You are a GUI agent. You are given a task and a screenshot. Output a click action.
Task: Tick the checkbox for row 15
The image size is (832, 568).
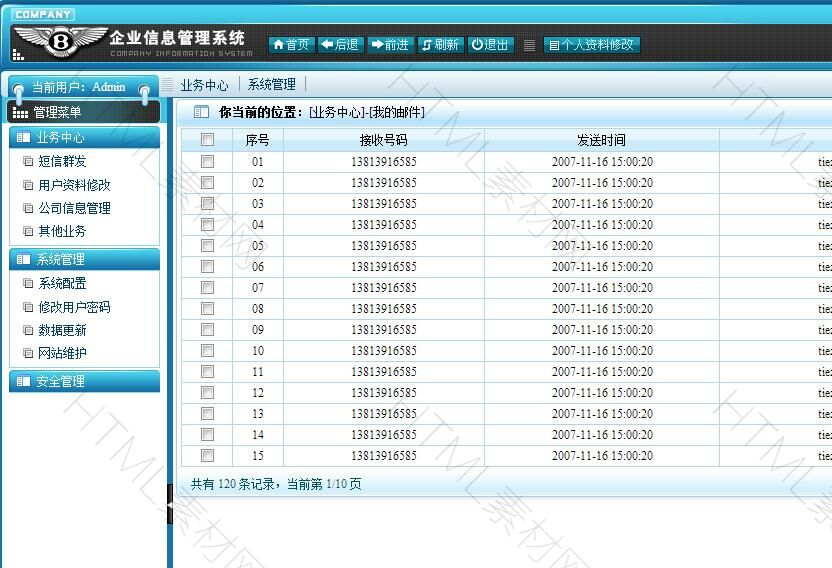[207, 455]
